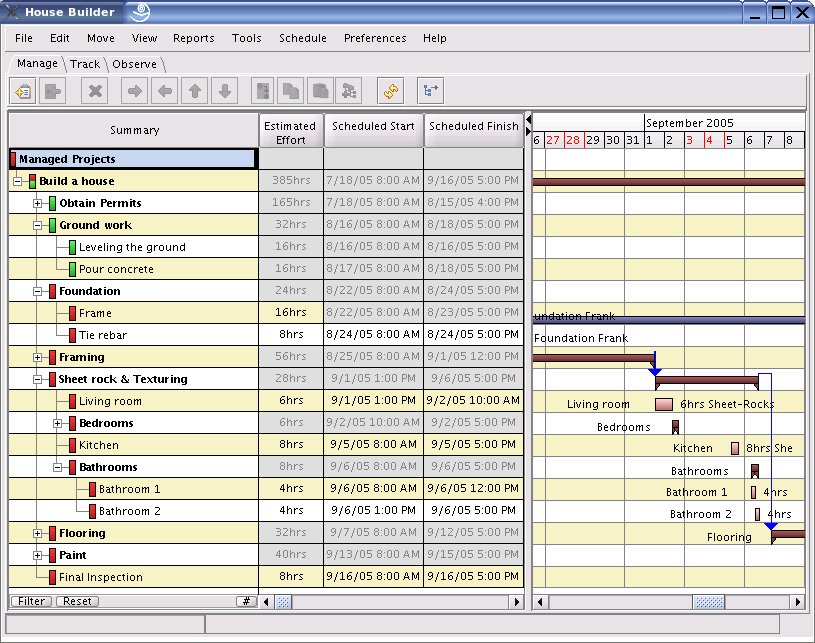Screen dimensions: 815x643
Task: Click the table horizontal scrollbar thumb
Action: point(283,602)
